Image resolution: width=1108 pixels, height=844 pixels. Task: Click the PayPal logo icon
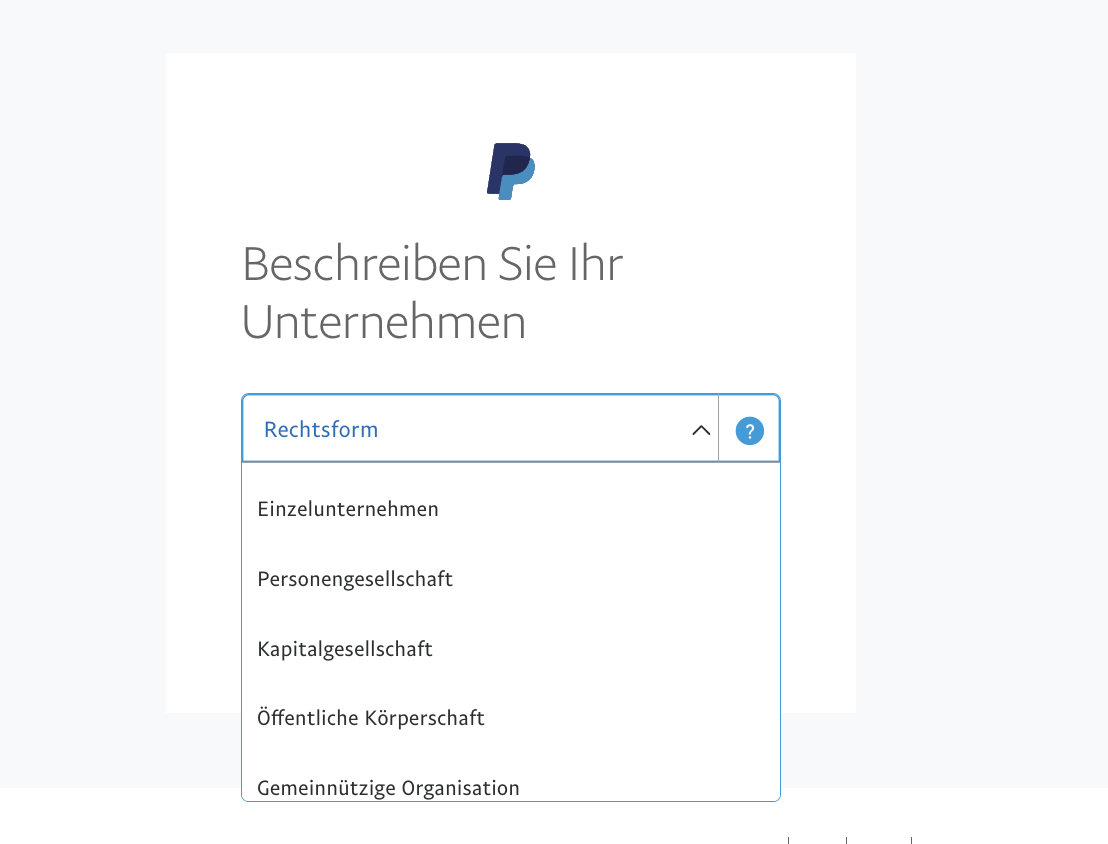tap(511, 171)
